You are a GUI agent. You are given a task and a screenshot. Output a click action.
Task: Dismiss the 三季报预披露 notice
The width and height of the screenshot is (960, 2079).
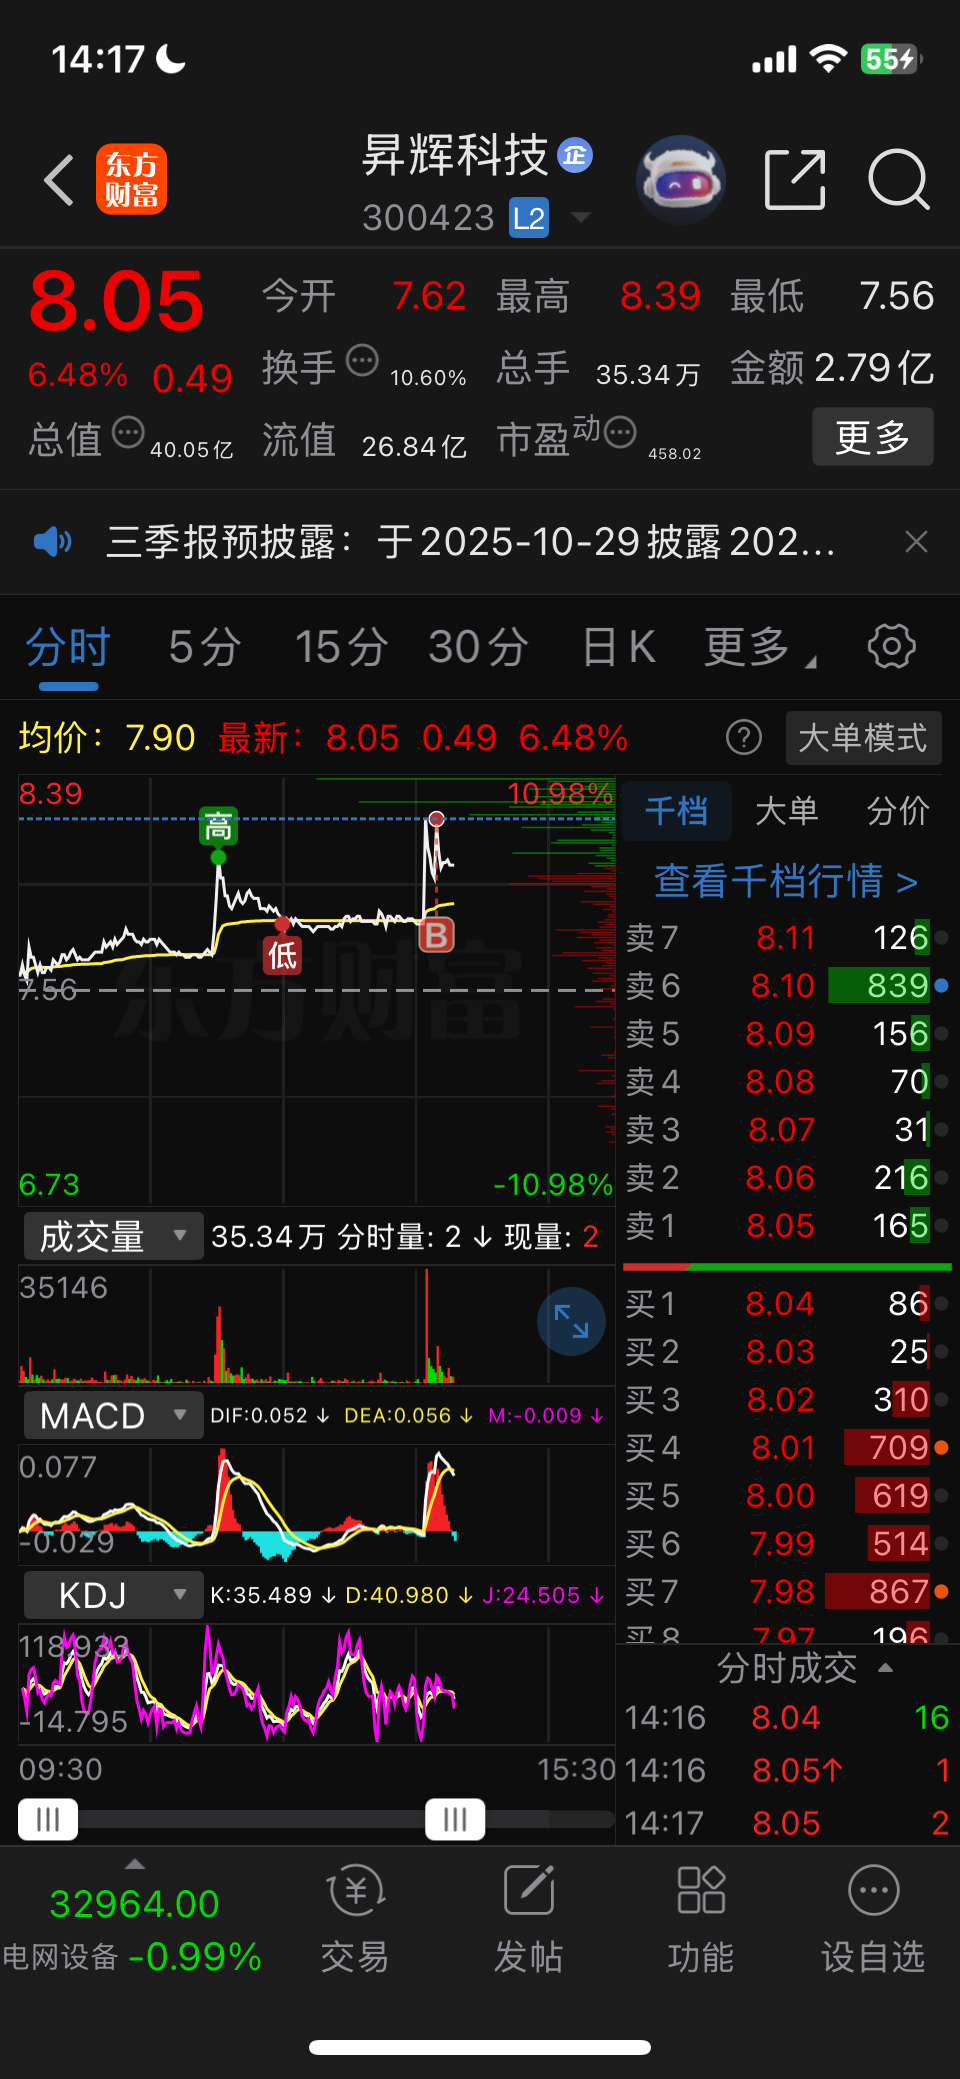coord(916,542)
